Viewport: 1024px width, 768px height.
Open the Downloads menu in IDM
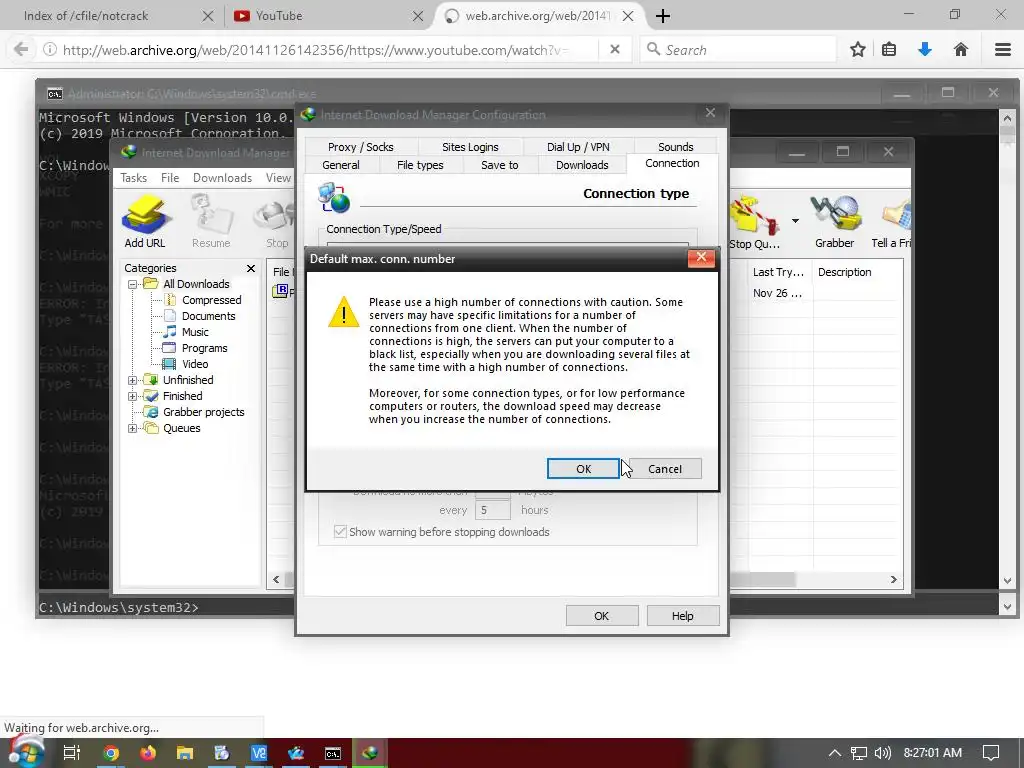(x=222, y=178)
